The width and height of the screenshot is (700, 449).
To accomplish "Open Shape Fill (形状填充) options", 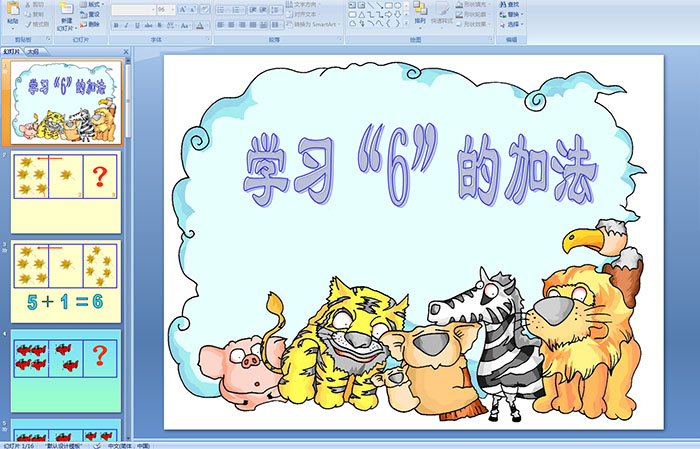I will click(472, 4).
